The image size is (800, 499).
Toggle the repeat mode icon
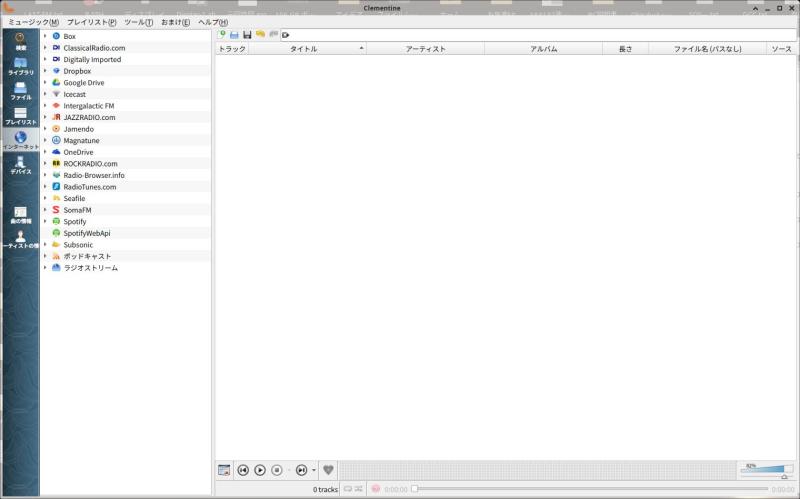coord(348,489)
